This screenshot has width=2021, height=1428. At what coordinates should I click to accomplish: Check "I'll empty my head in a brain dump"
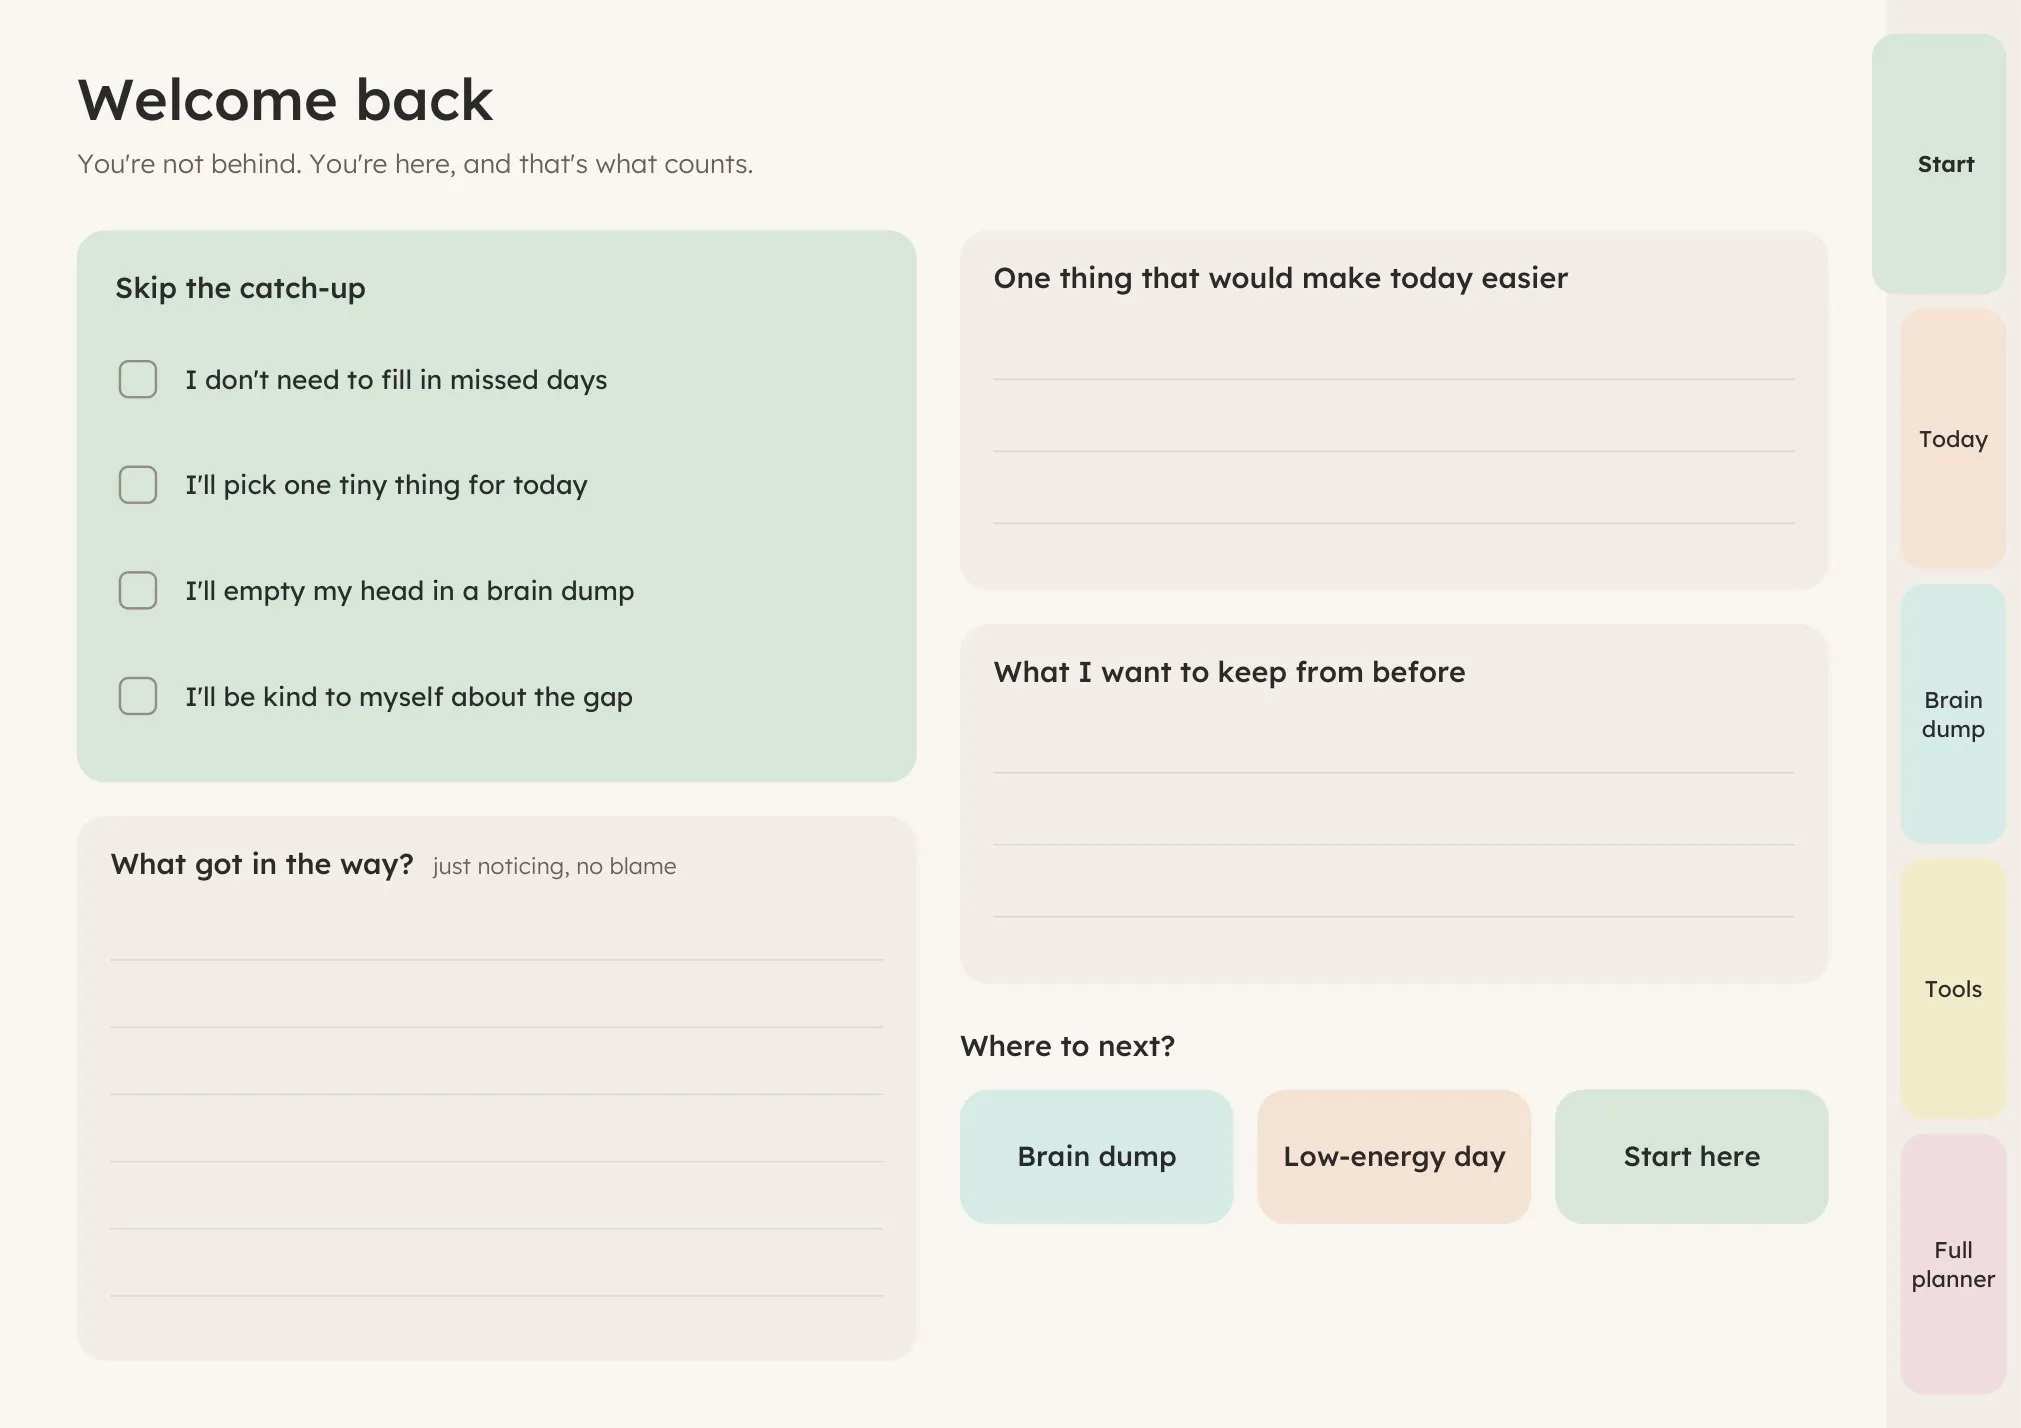coord(138,591)
